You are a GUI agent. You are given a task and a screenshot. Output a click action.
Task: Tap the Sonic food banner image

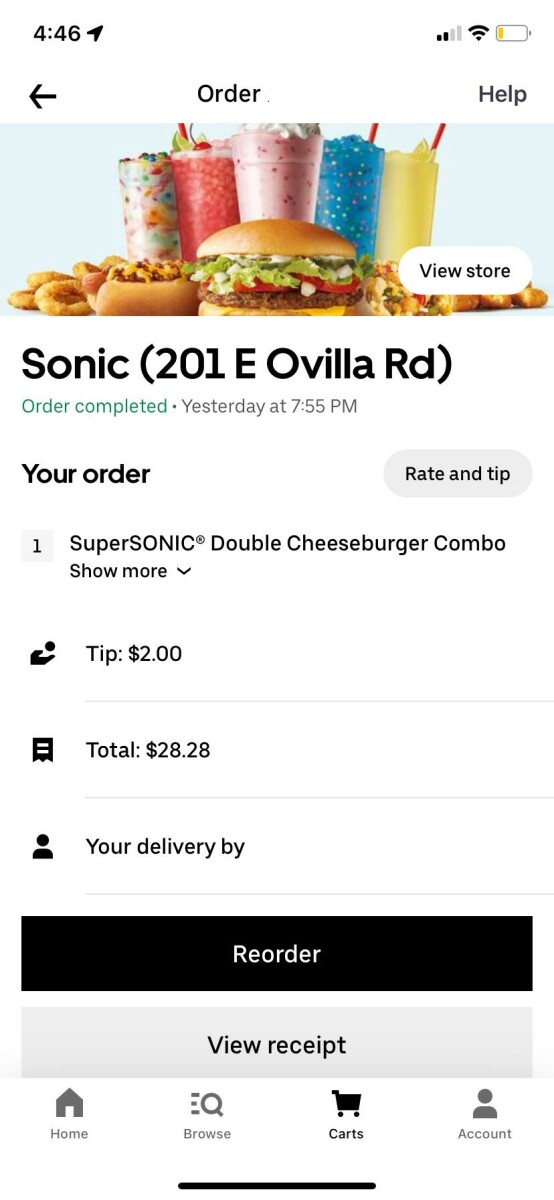click(277, 220)
